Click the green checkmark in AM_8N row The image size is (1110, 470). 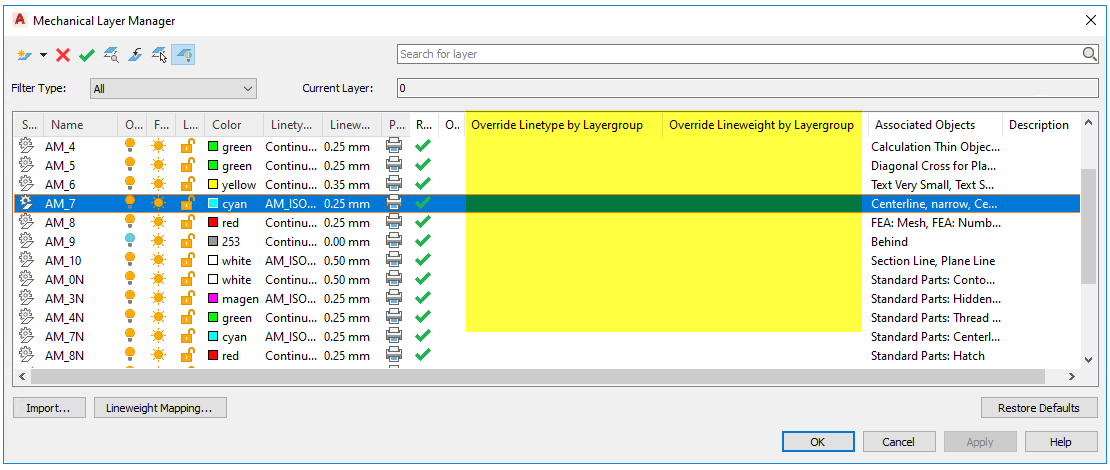point(423,355)
